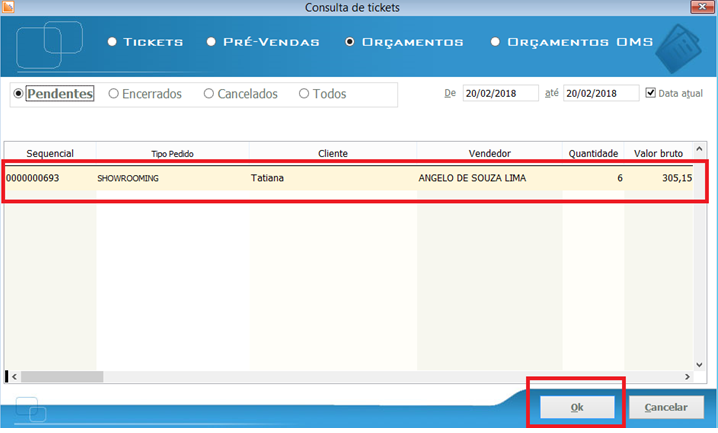Select the 305,15 gross value cell
The width and height of the screenshot is (718, 433).
pos(658,178)
